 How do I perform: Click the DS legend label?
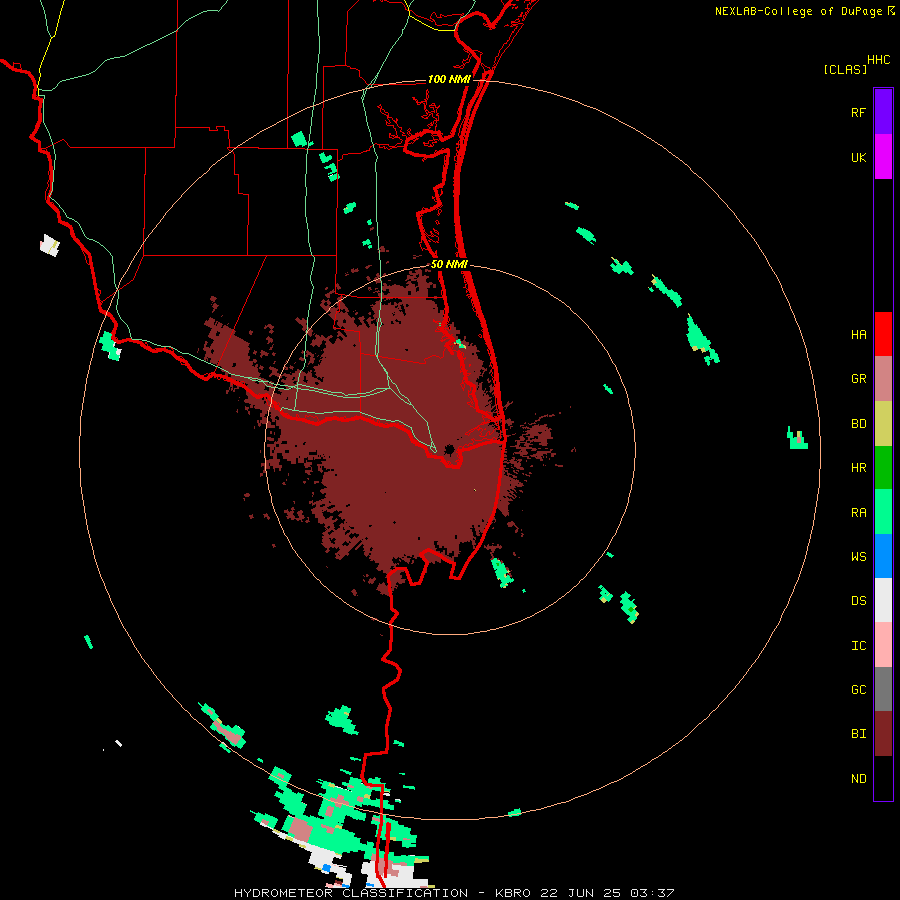859,601
